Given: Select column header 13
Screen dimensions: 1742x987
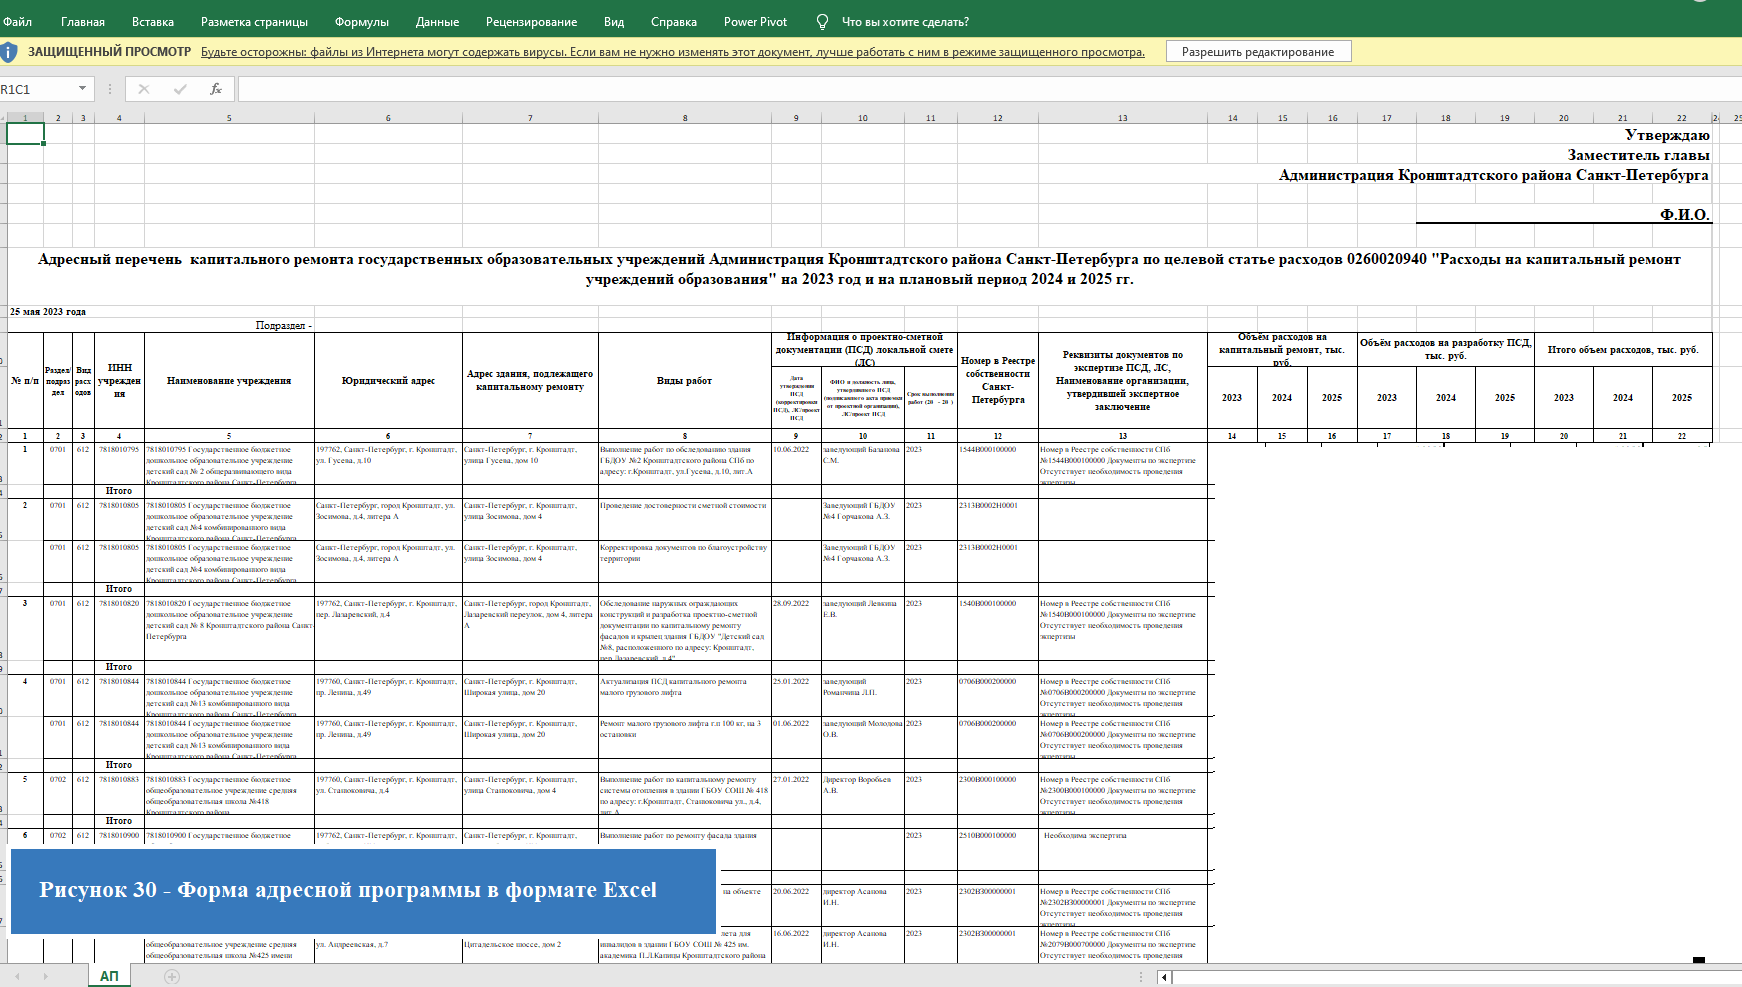Looking at the screenshot, I should point(1123,118).
